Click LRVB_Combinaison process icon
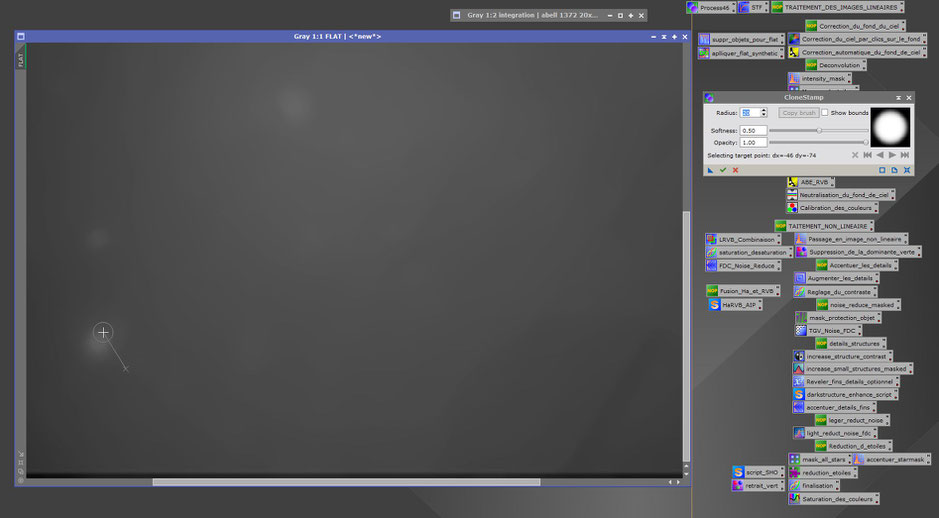Screen dimensions: 939x518 pos(743,240)
